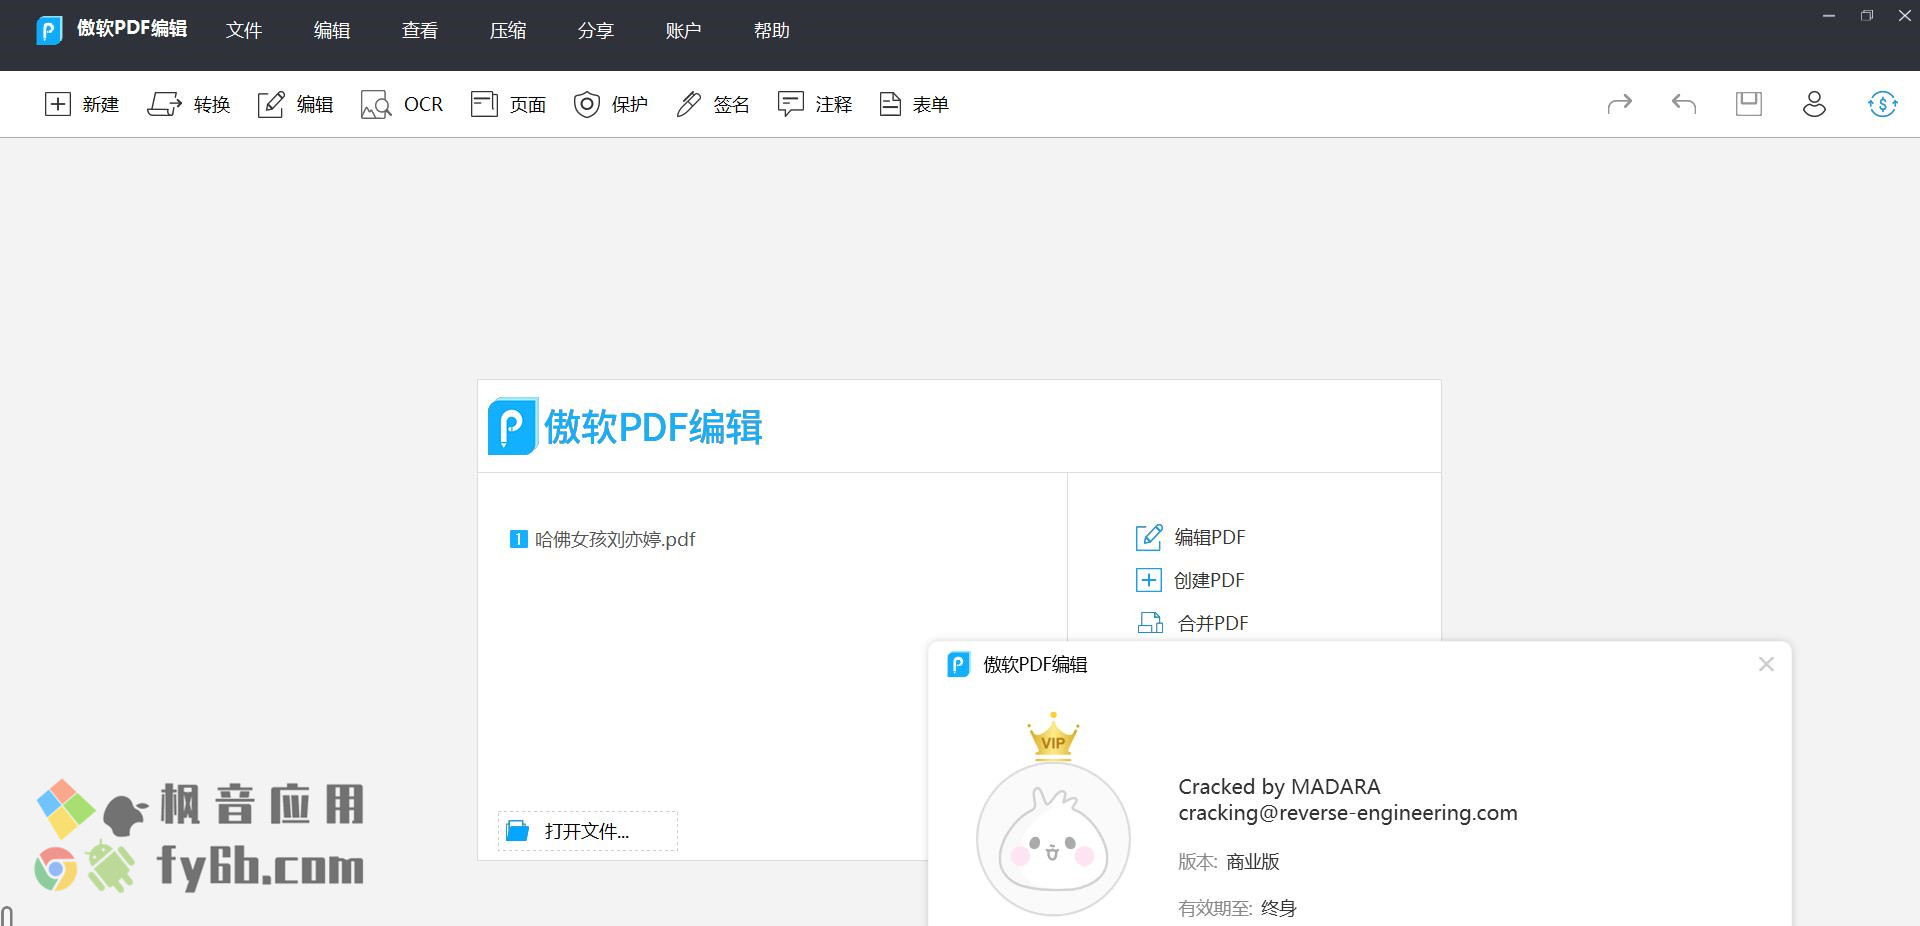The image size is (1920, 926).
Task: Click the logo in the popup title
Action: (958, 664)
